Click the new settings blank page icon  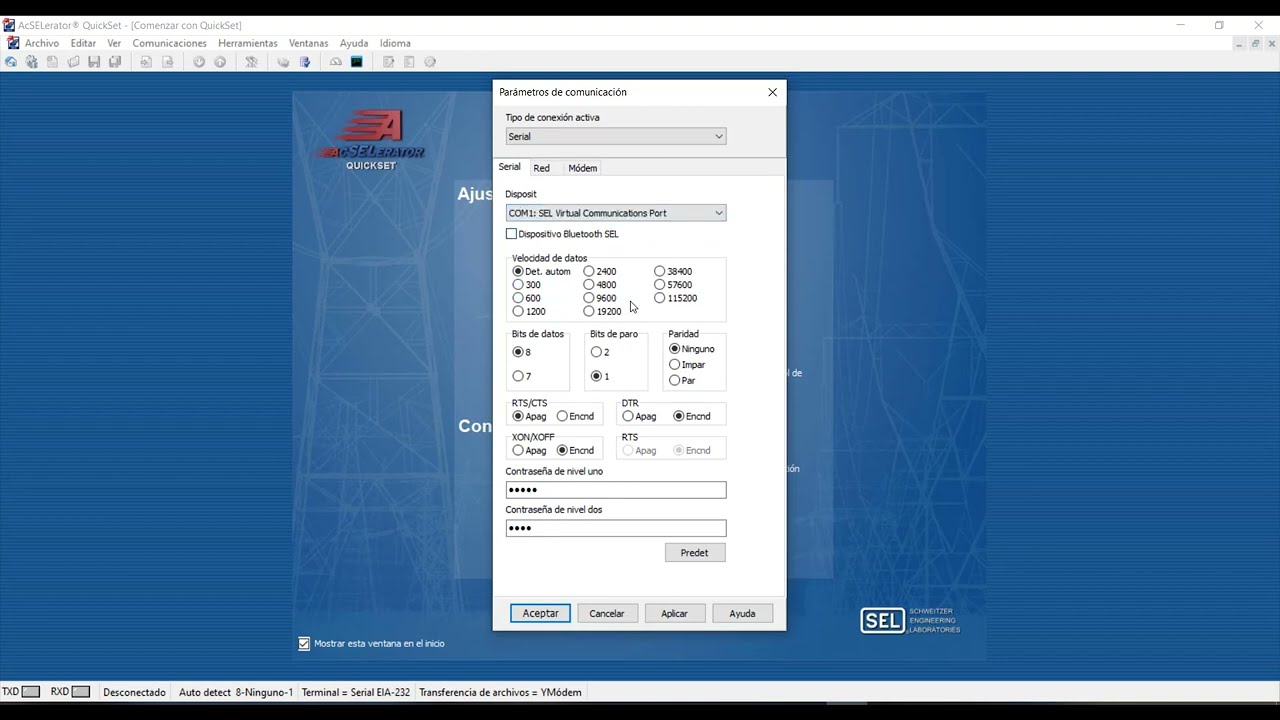[x=52, y=62]
